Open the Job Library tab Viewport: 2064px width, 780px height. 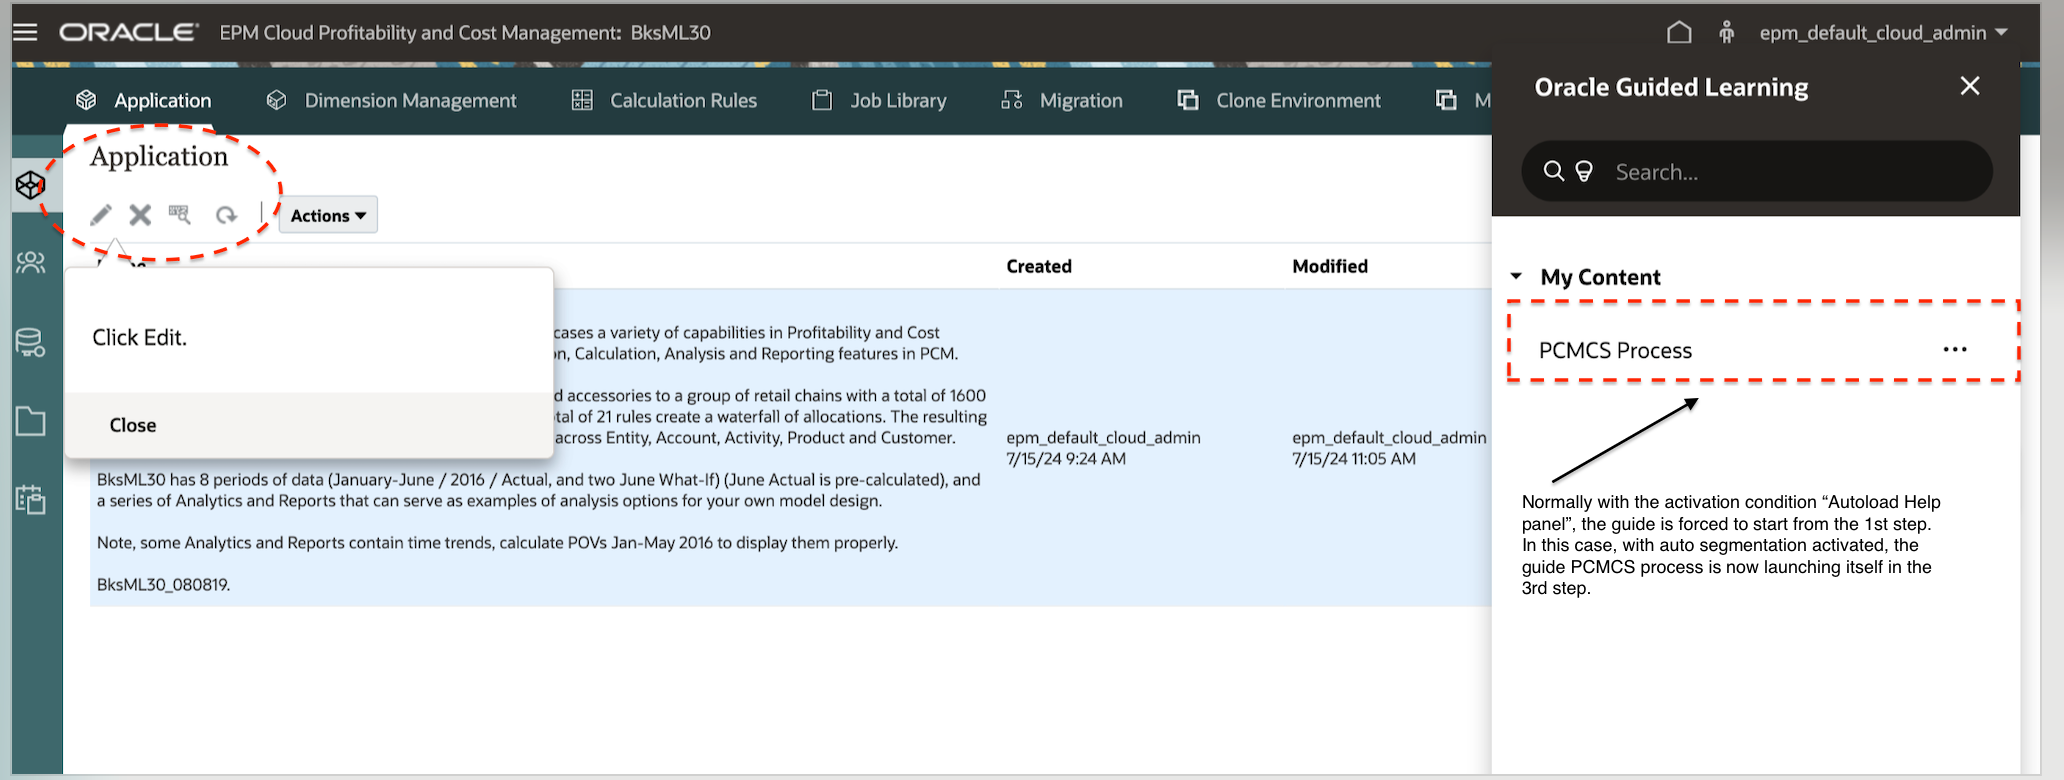point(879,100)
